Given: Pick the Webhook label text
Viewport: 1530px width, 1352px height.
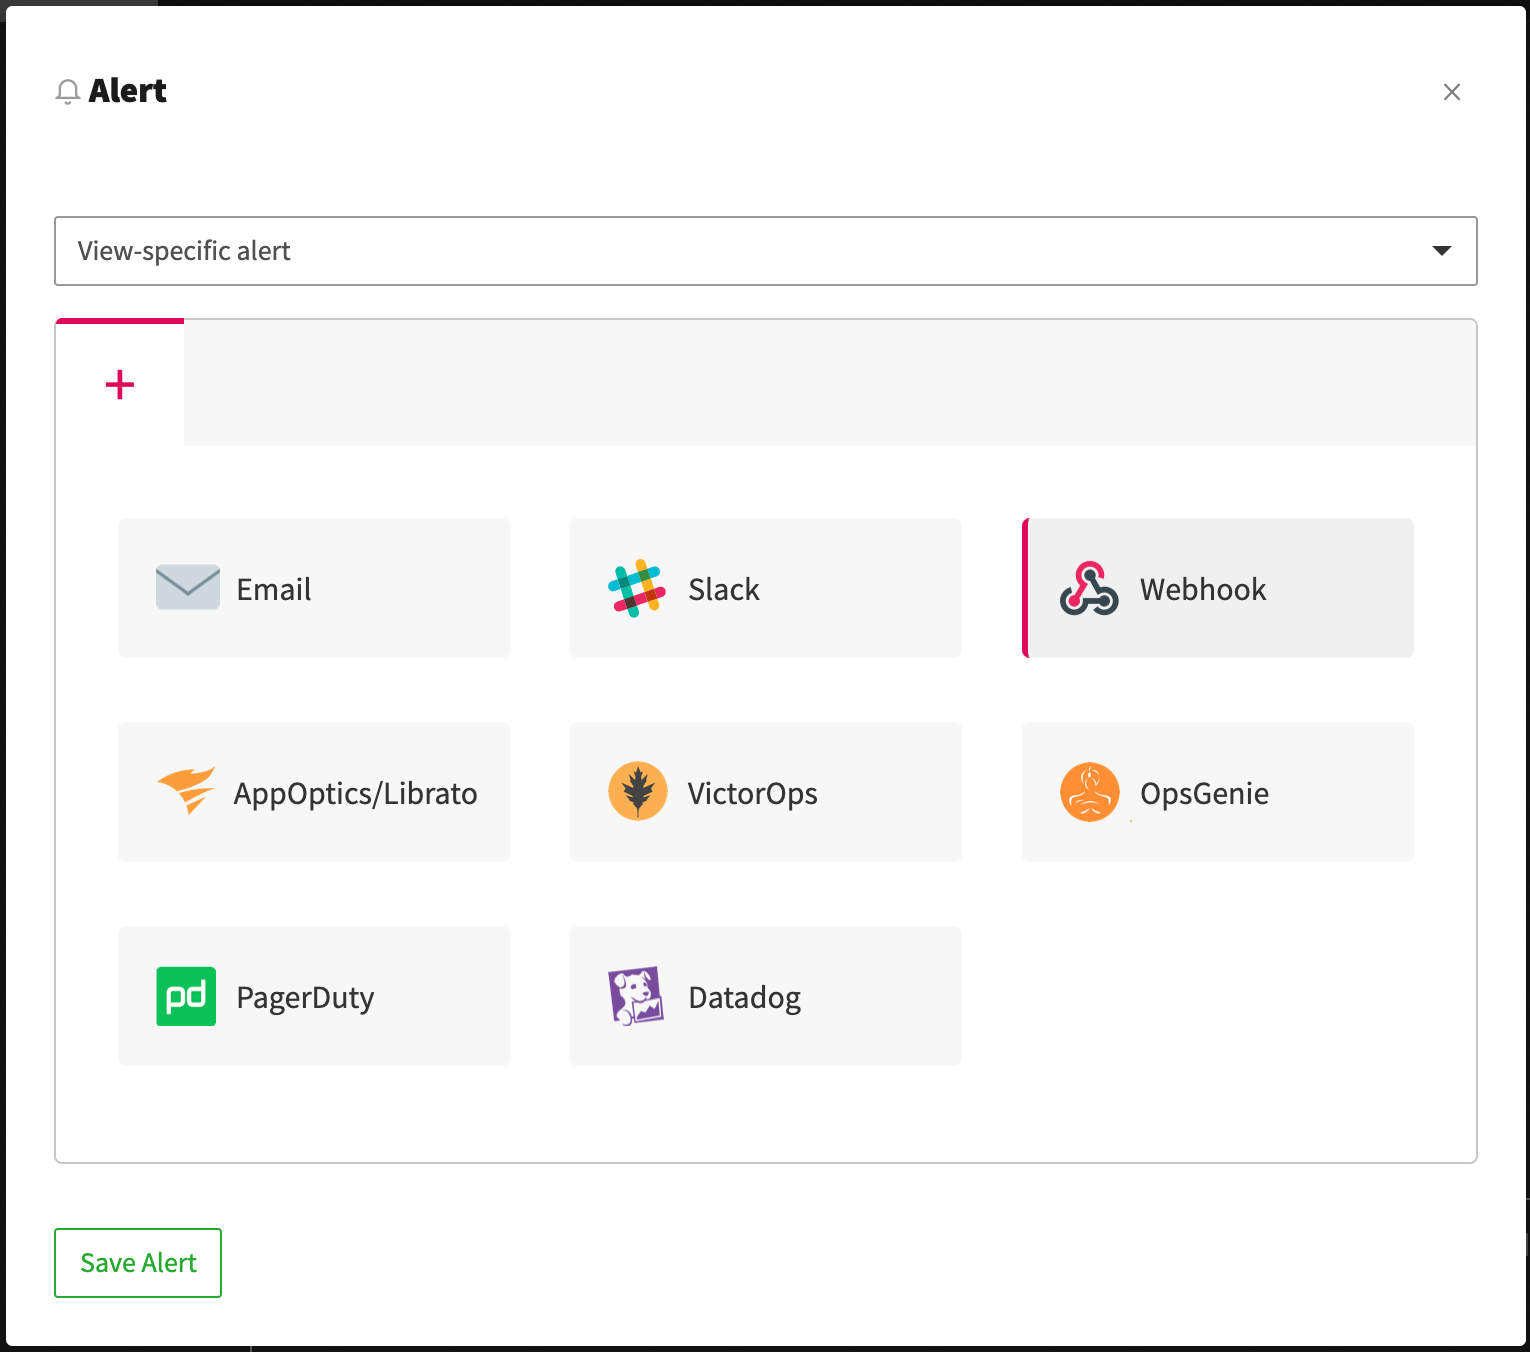Looking at the screenshot, I should click(x=1203, y=589).
